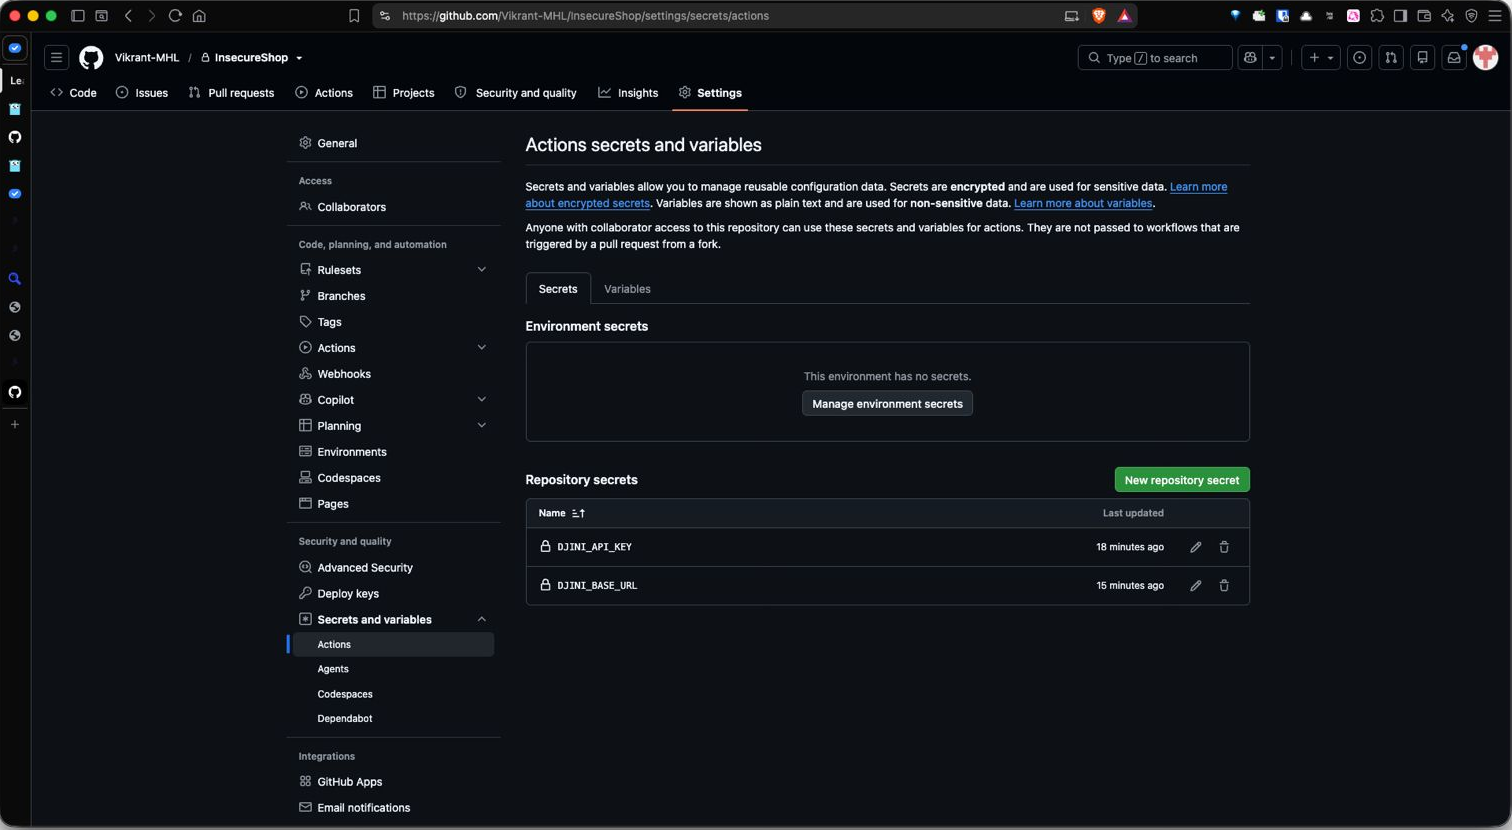Open the Vikrant-MHL owner link
The image size is (1512, 830).
coord(147,58)
